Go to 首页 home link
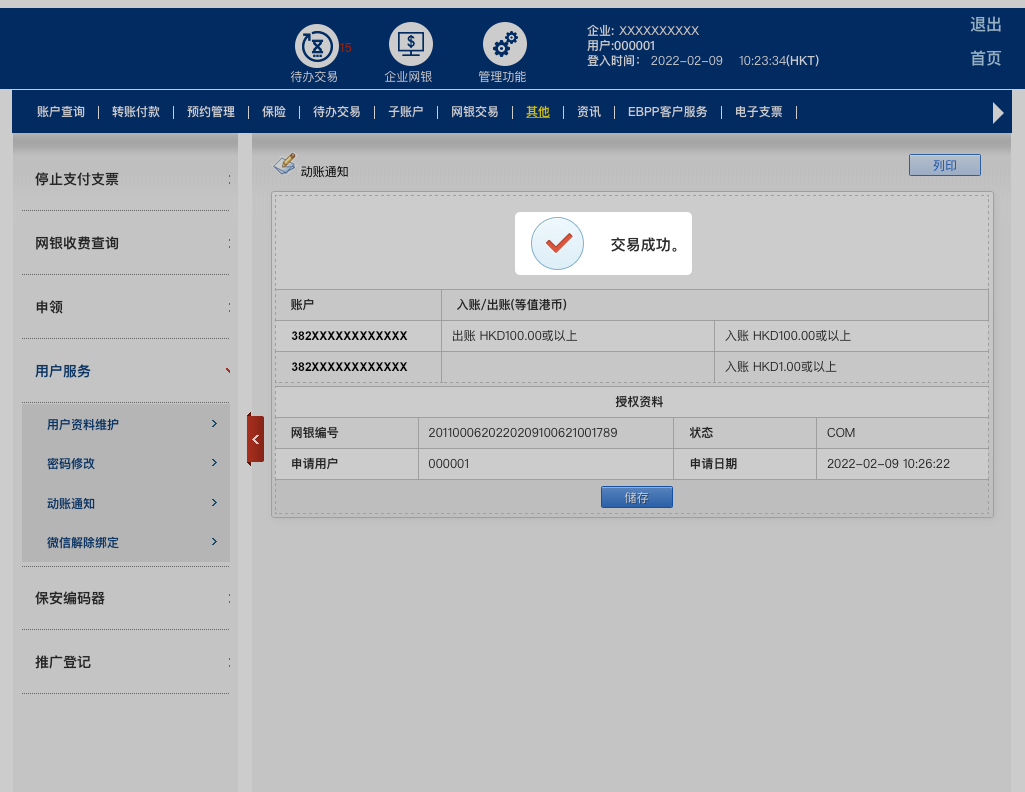Image resolution: width=1025 pixels, height=792 pixels. [x=985, y=58]
